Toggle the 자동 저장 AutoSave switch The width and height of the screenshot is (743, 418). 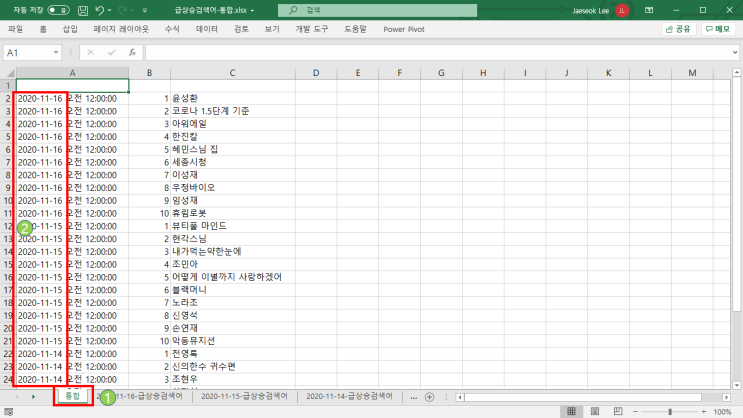[x=58, y=9]
